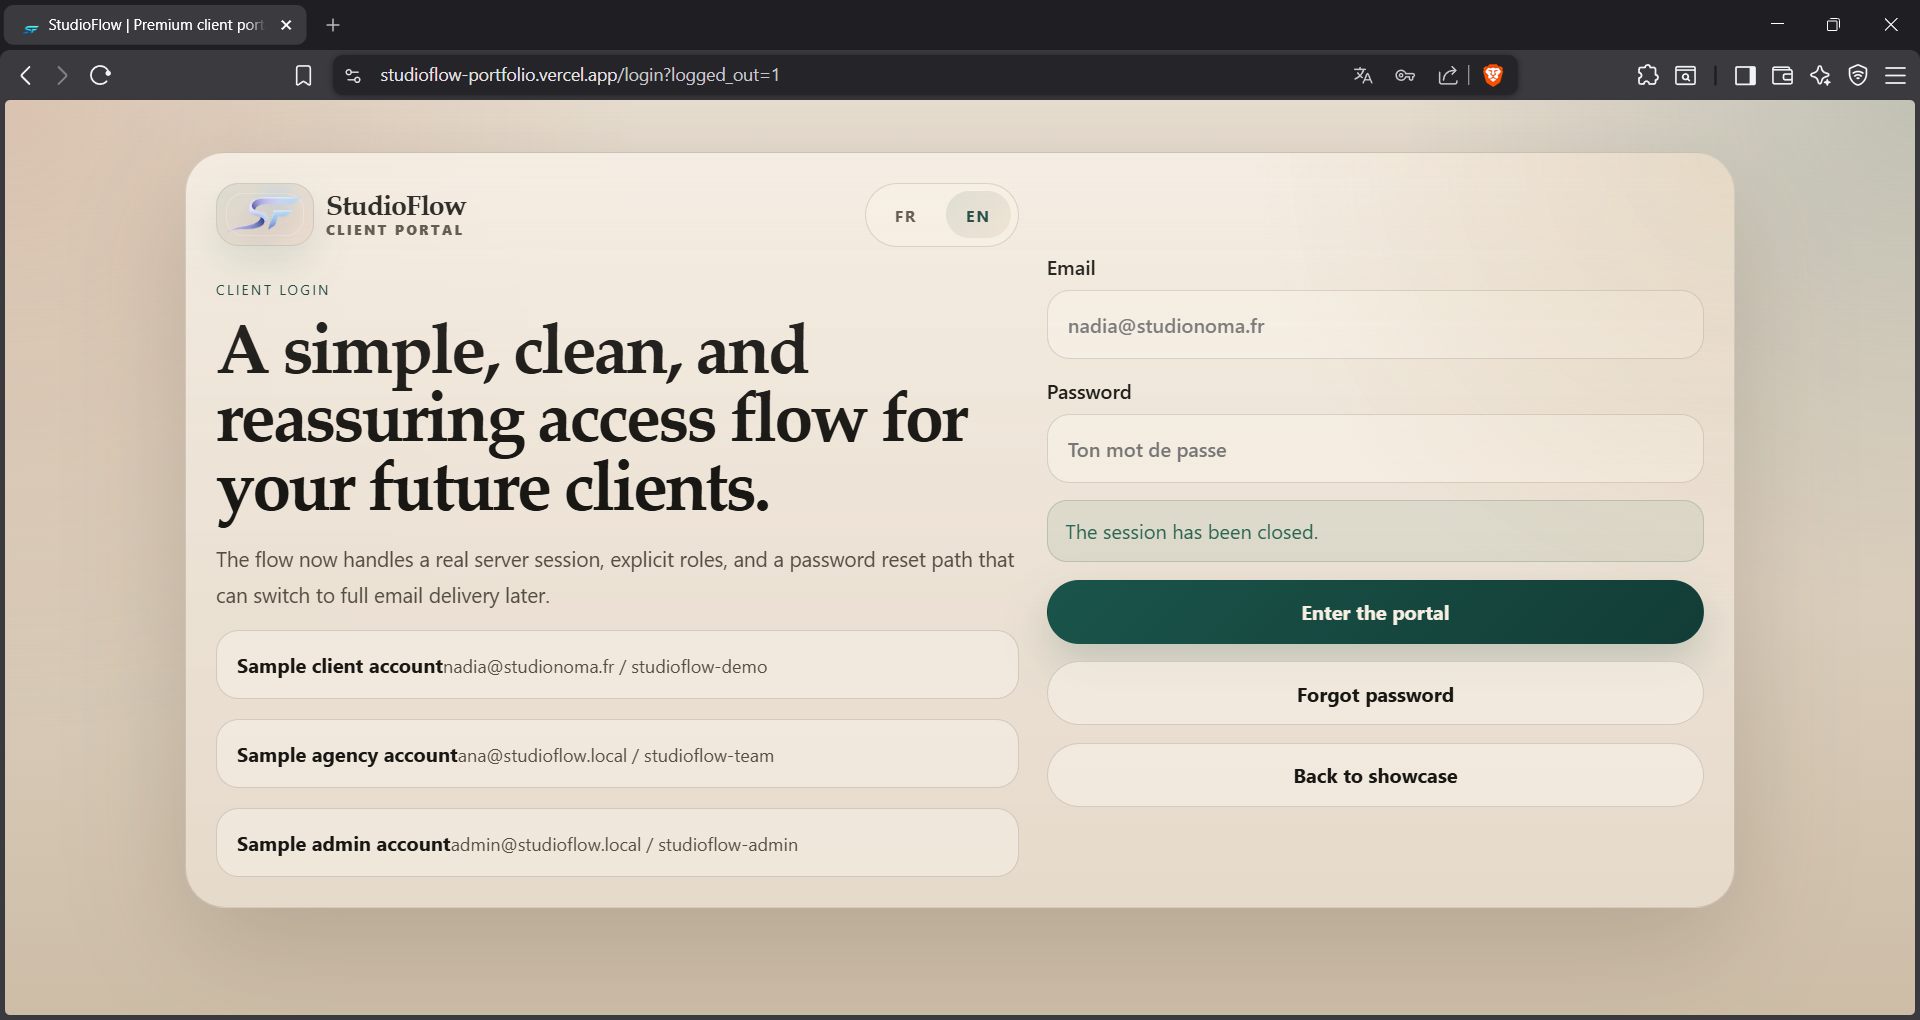Select the StudioFlow browser tab
The width and height of the screenshot is (1920, 1020).
coord(155,25)
